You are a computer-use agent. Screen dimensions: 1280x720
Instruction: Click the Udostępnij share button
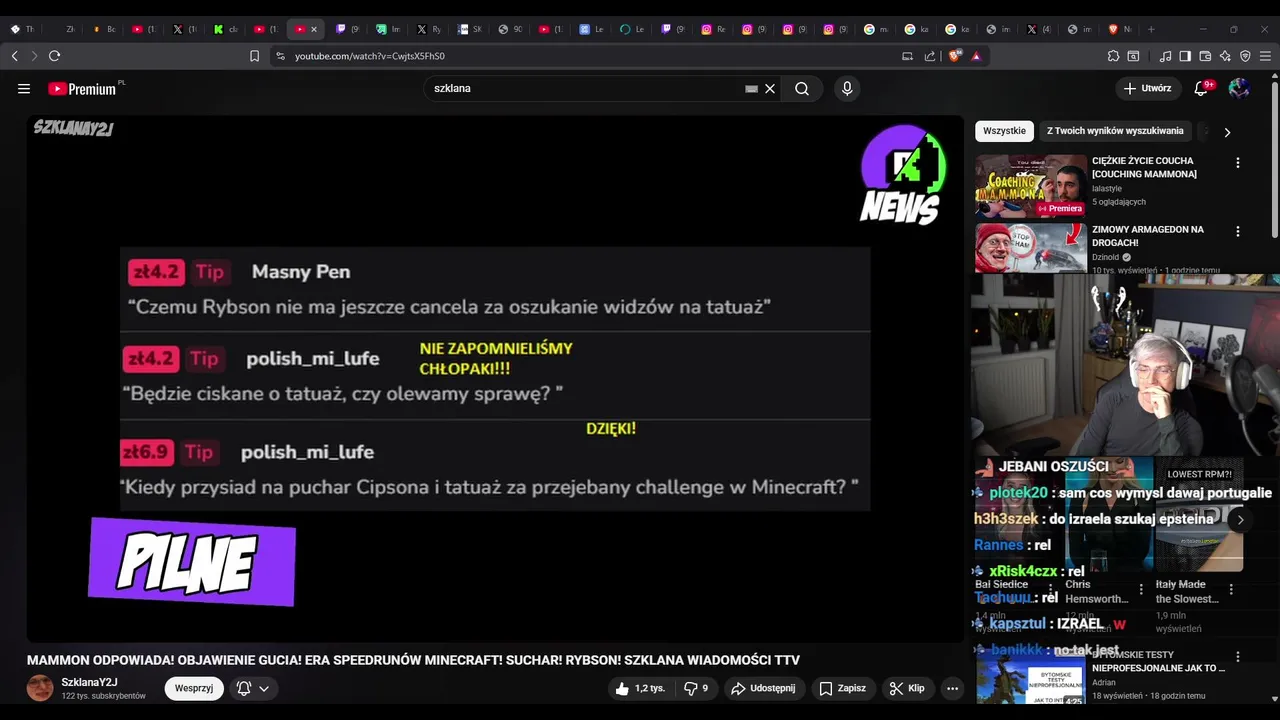pos(763,688)
